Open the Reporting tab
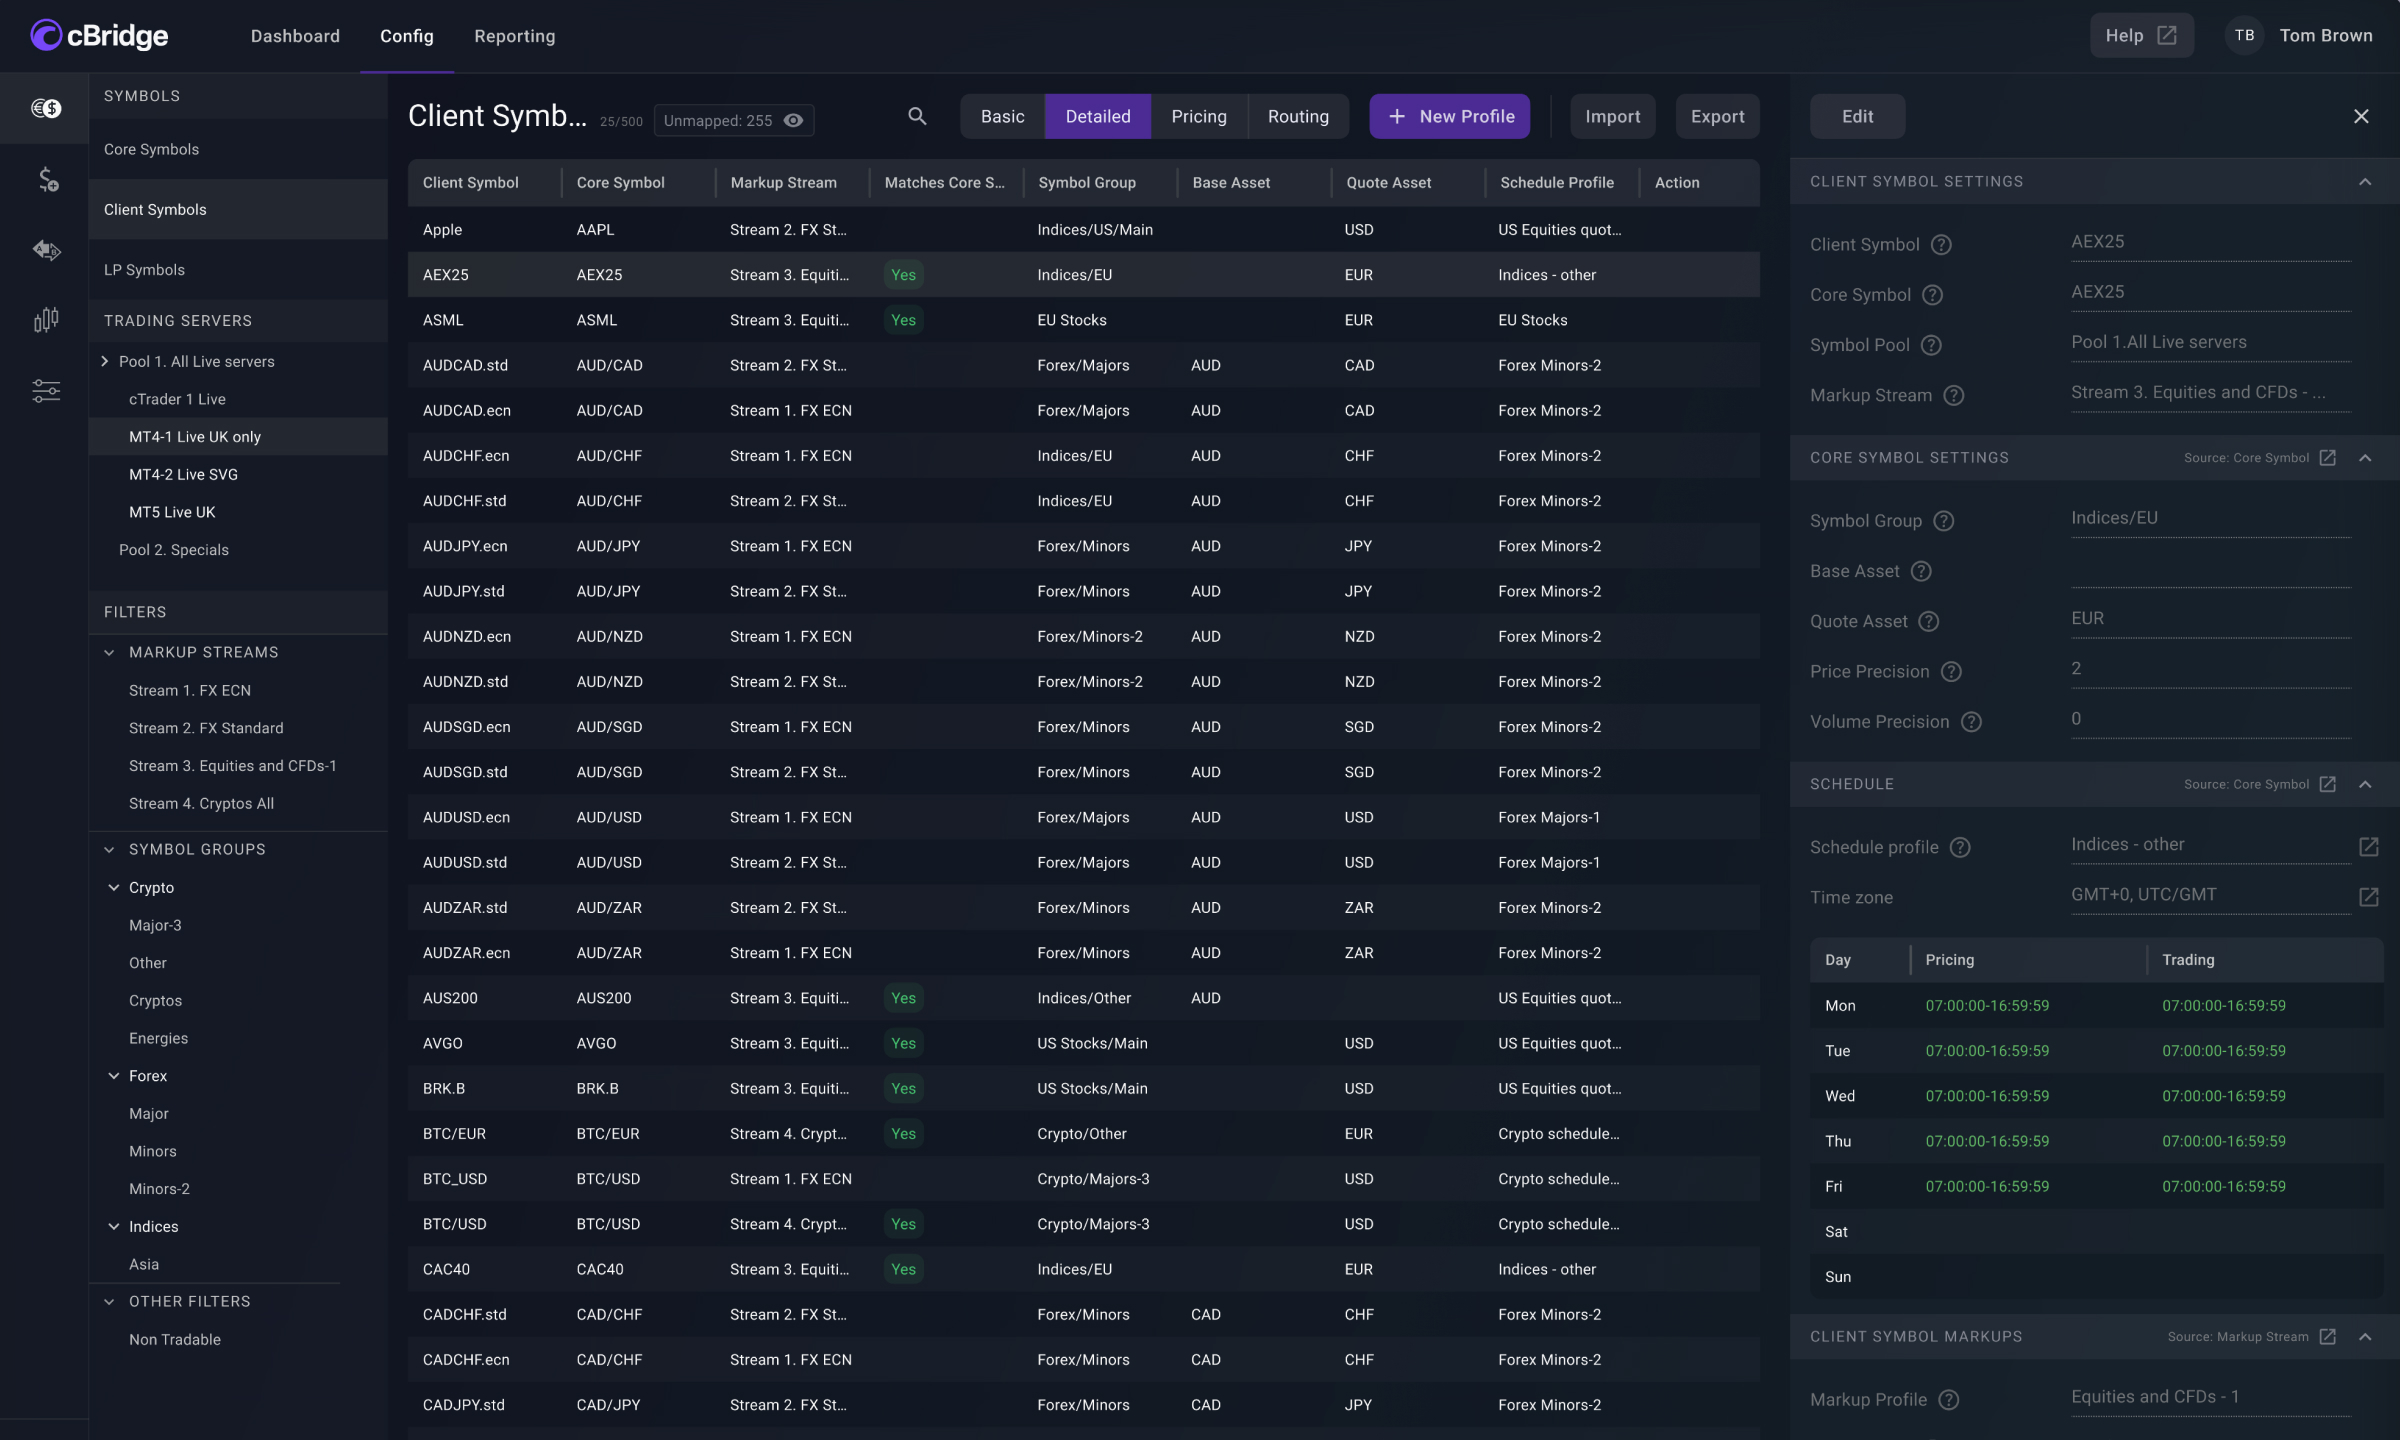 (x=514, y=36)
